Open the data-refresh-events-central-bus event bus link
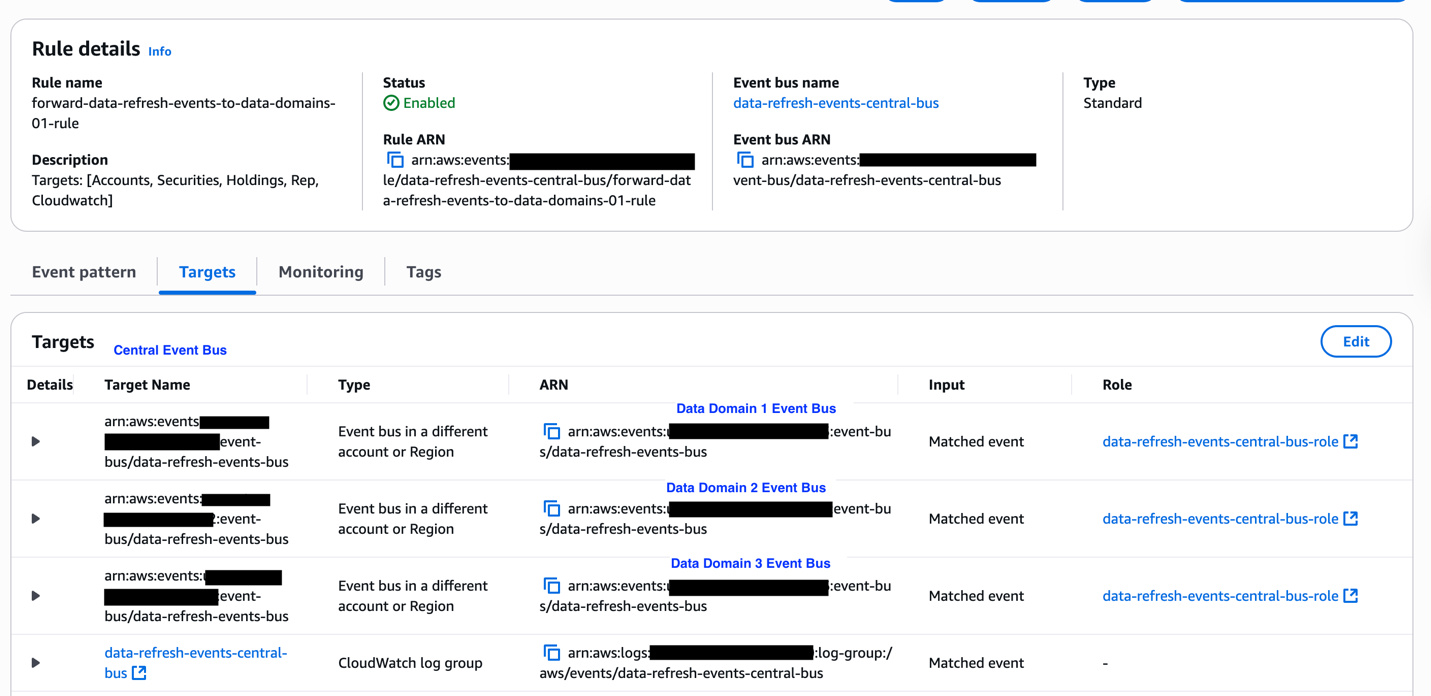 tap(835, 103)
